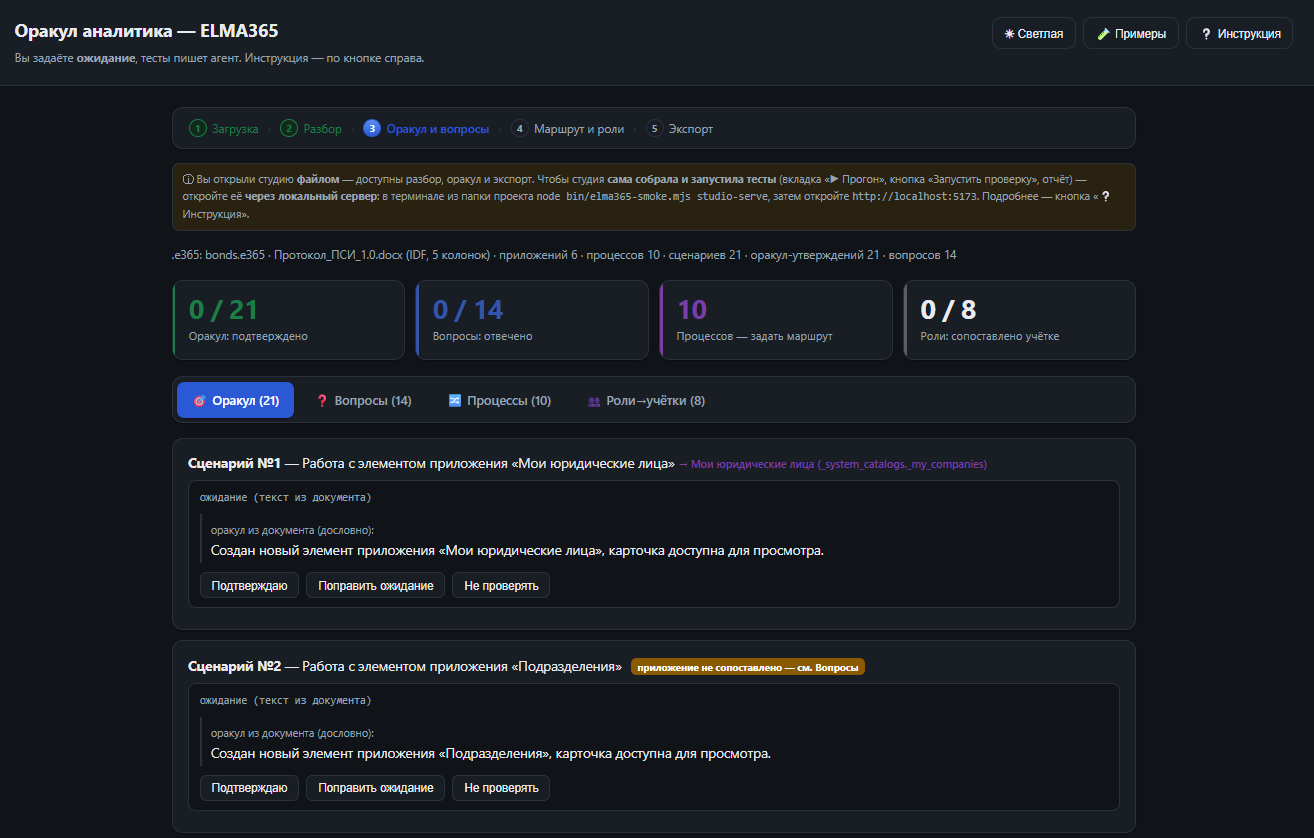Click the bonds.e365 file summary line
Screen dimensions: 1314x838
564,255
